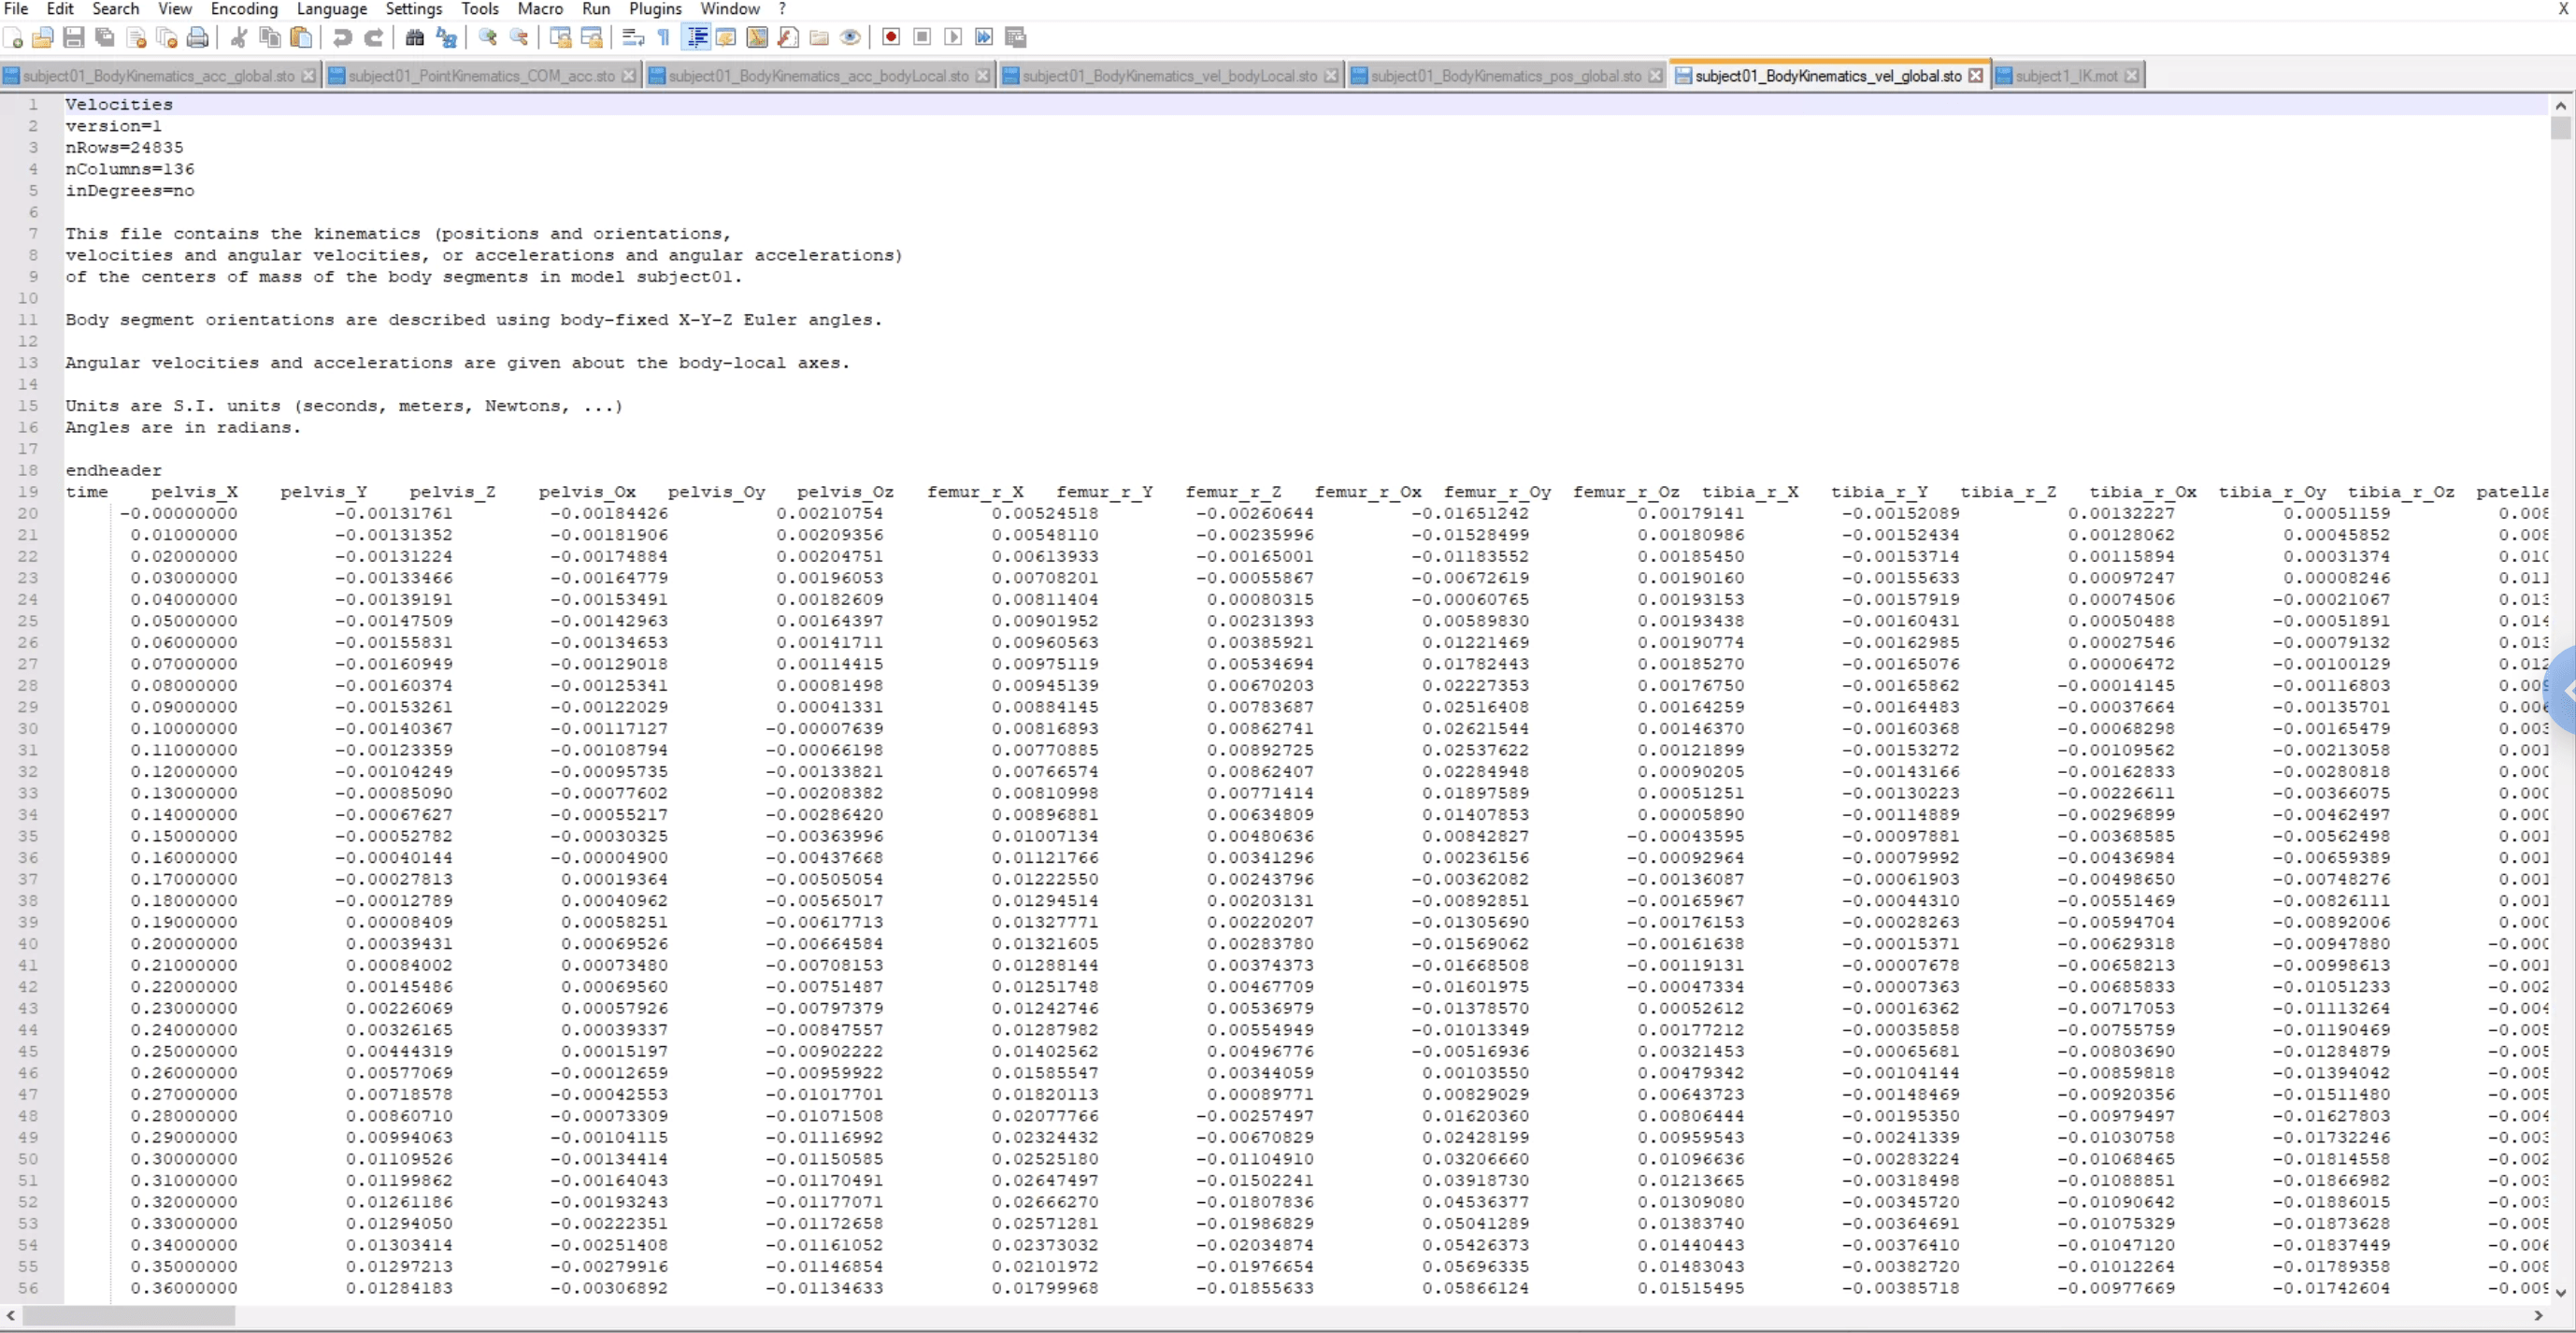2576x1333 pixels.
Task: Click the horizontal scrollbar right arrow
Action: 2539,1316
